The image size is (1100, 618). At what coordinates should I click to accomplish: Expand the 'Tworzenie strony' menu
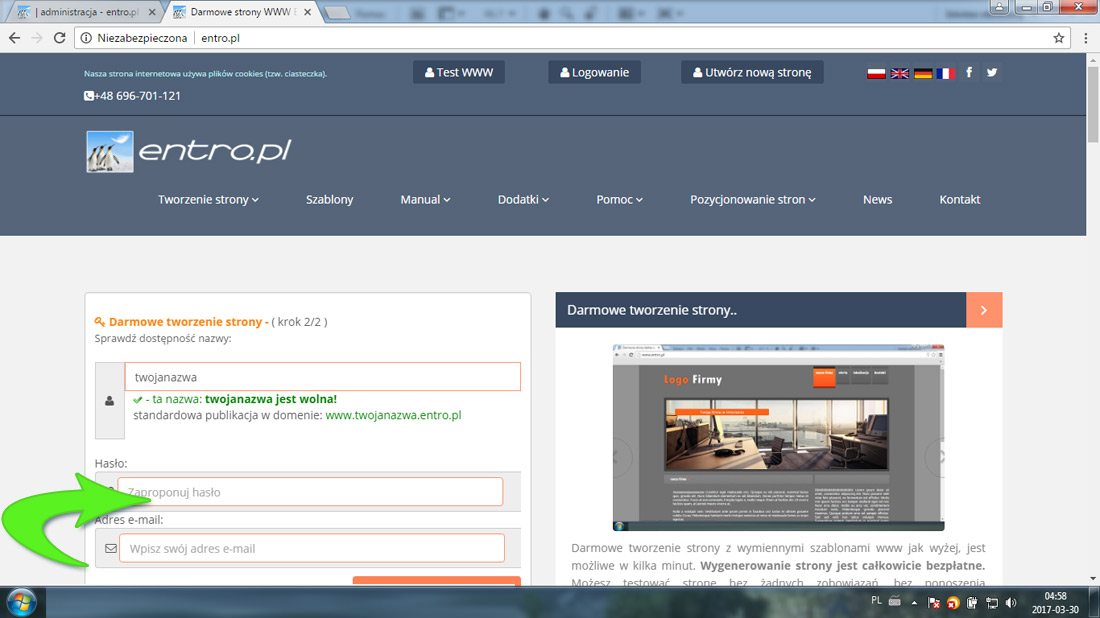pos(208,199)
